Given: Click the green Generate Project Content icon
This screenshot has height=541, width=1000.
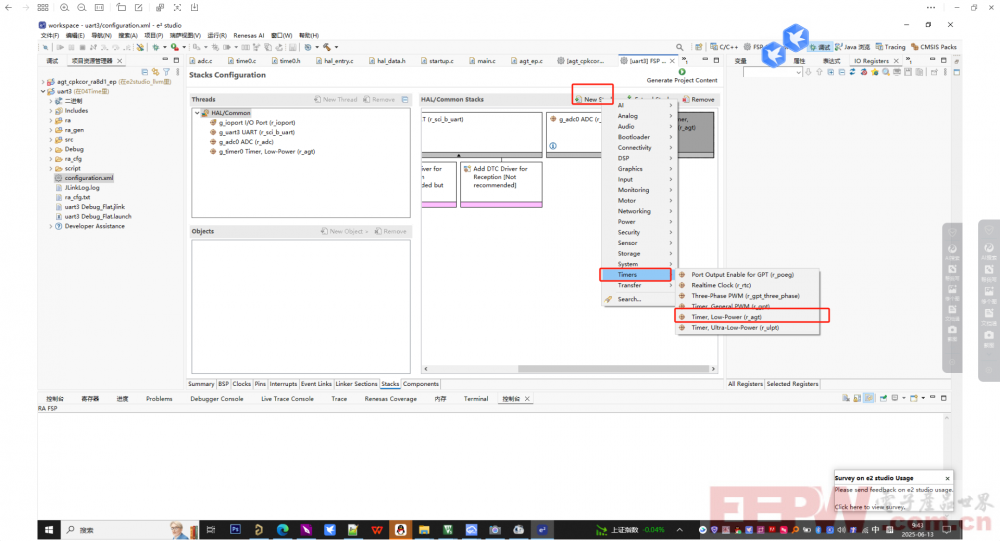Looking at the screenshot, I should [682, 71].
